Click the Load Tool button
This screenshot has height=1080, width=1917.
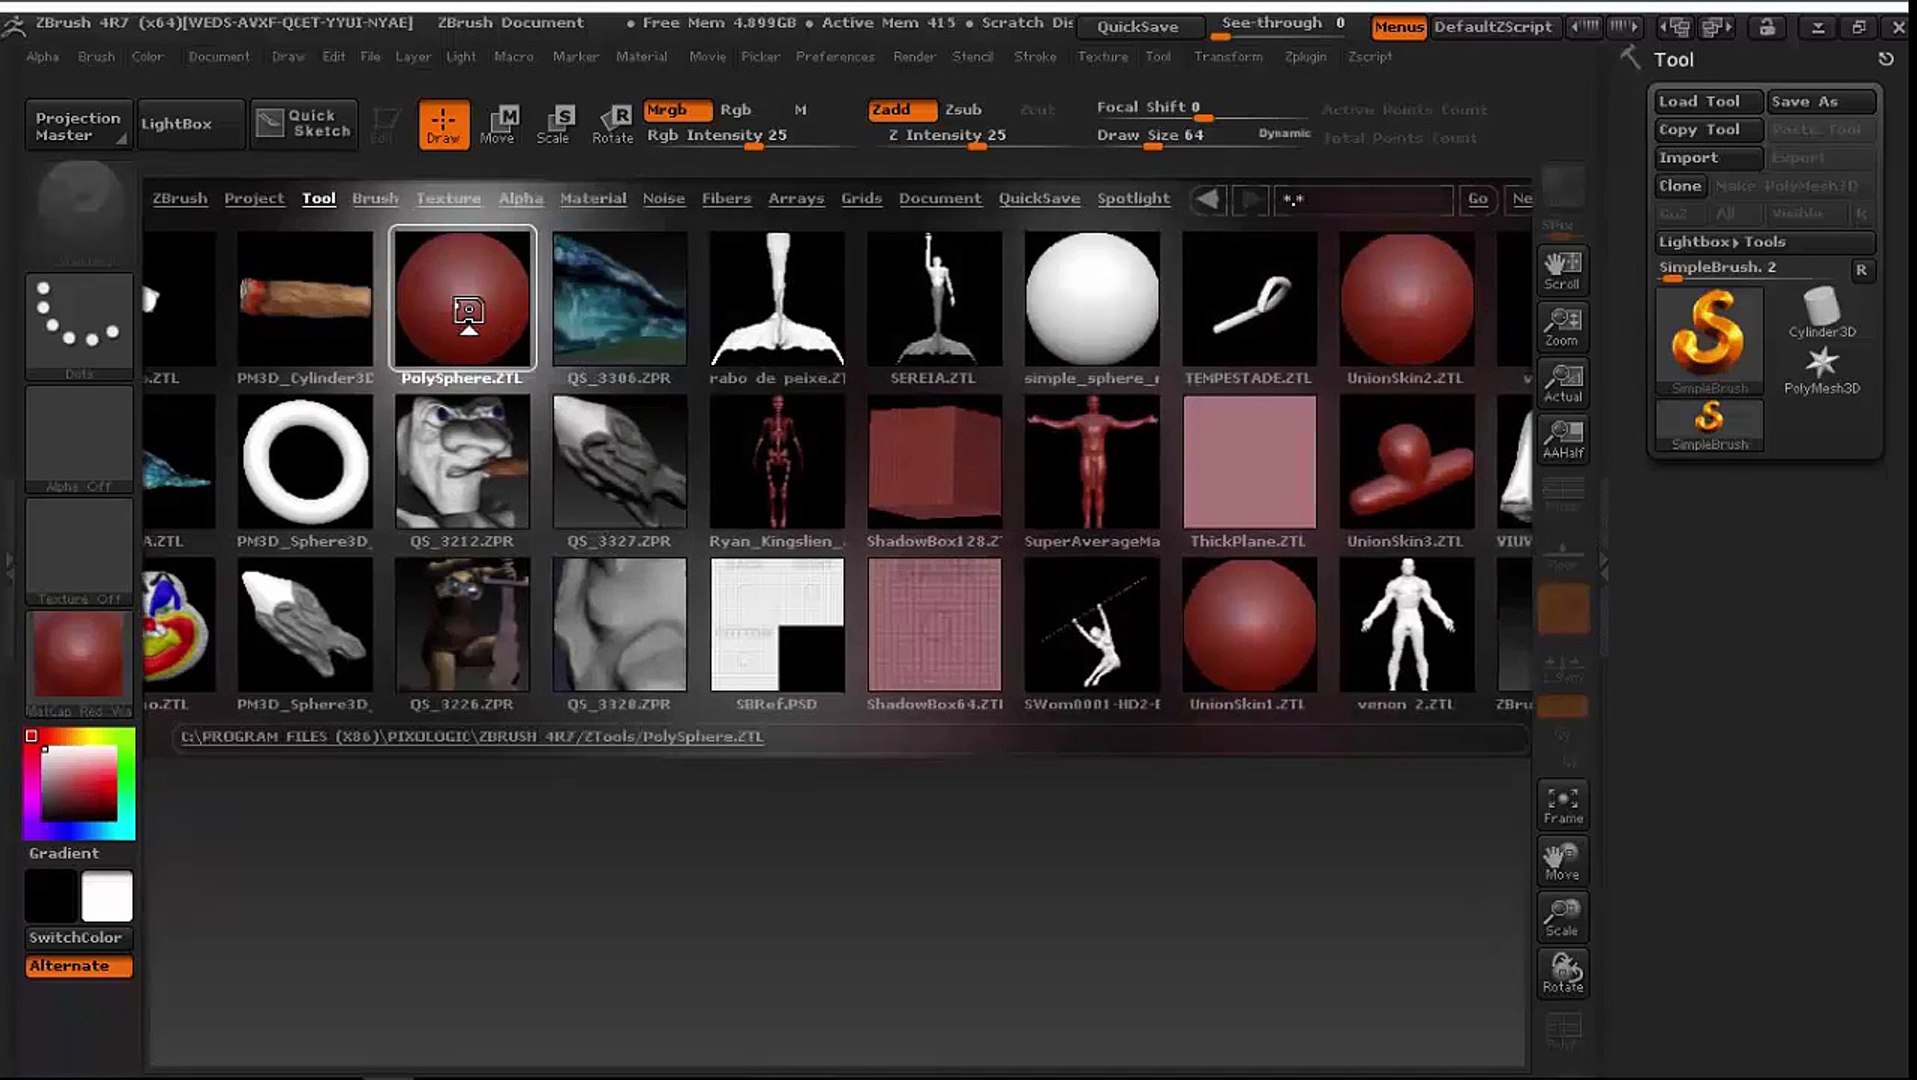pos(1708,101)
